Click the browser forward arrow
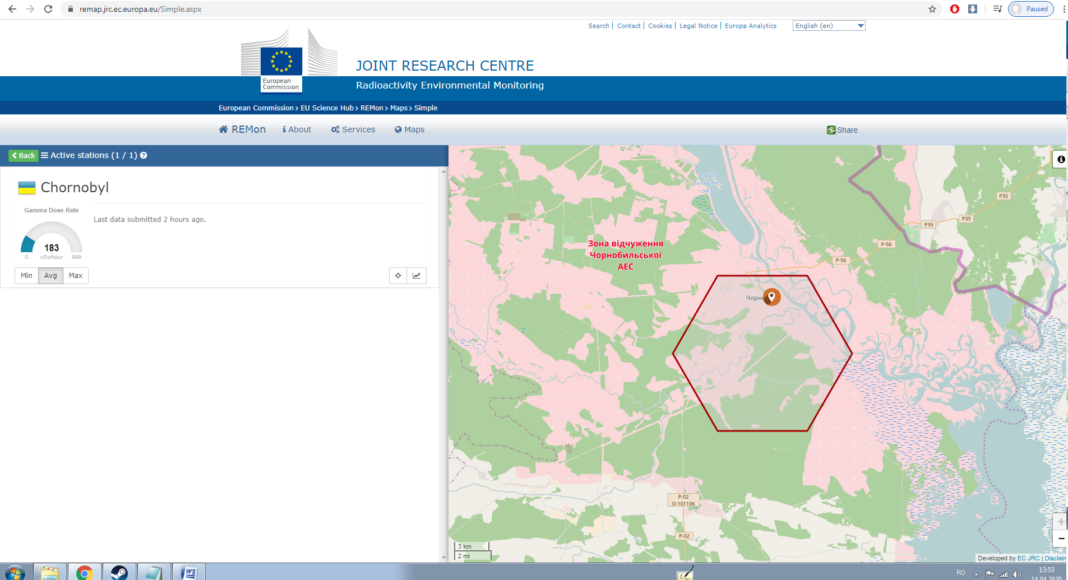Image resolution: width=1068 pixels, height=580 pixels. pos(30,9)
